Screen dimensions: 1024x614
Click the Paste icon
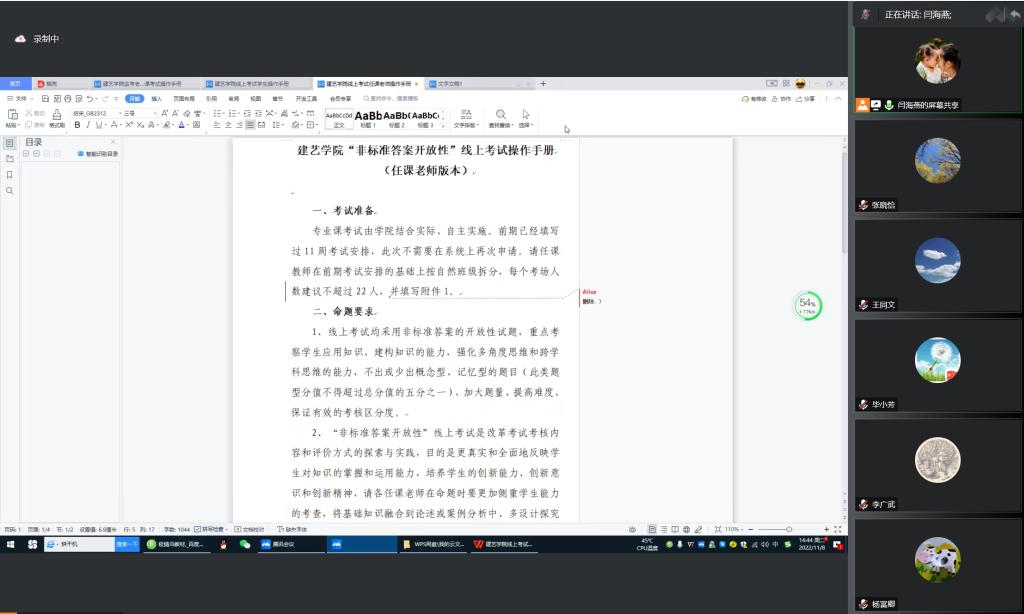(12, 116)
